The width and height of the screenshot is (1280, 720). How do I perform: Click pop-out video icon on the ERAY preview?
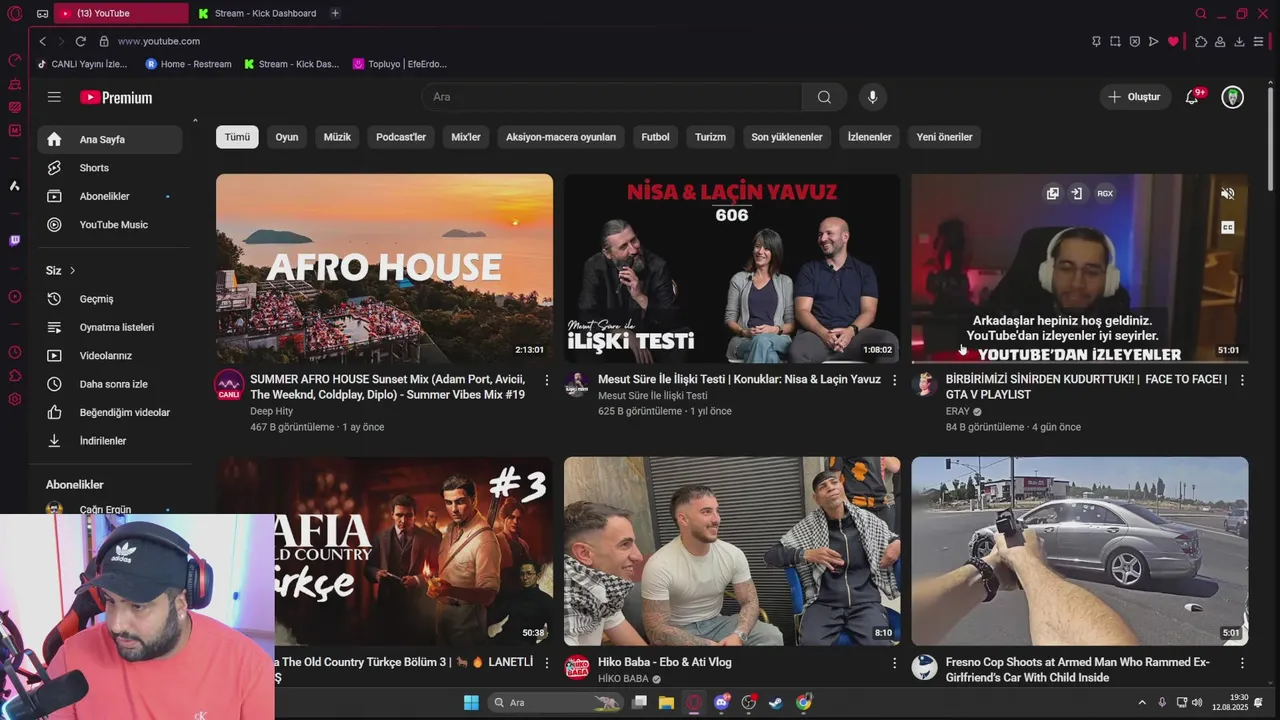(x=1052, y=193)
